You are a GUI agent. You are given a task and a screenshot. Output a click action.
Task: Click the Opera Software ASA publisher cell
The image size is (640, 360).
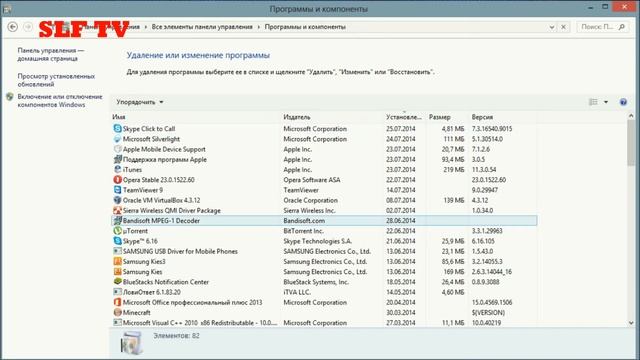point(312,180)
